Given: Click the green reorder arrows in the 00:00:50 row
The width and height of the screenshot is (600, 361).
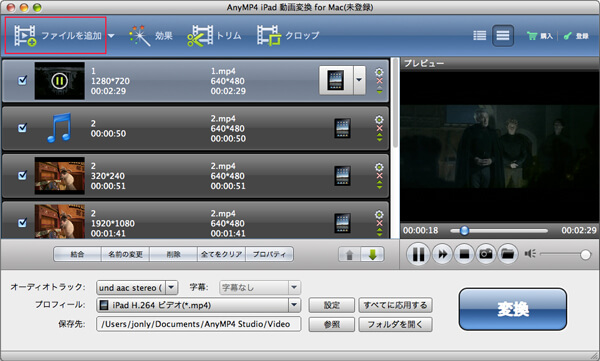Looking at the screenshot, I should pos(379,137).
